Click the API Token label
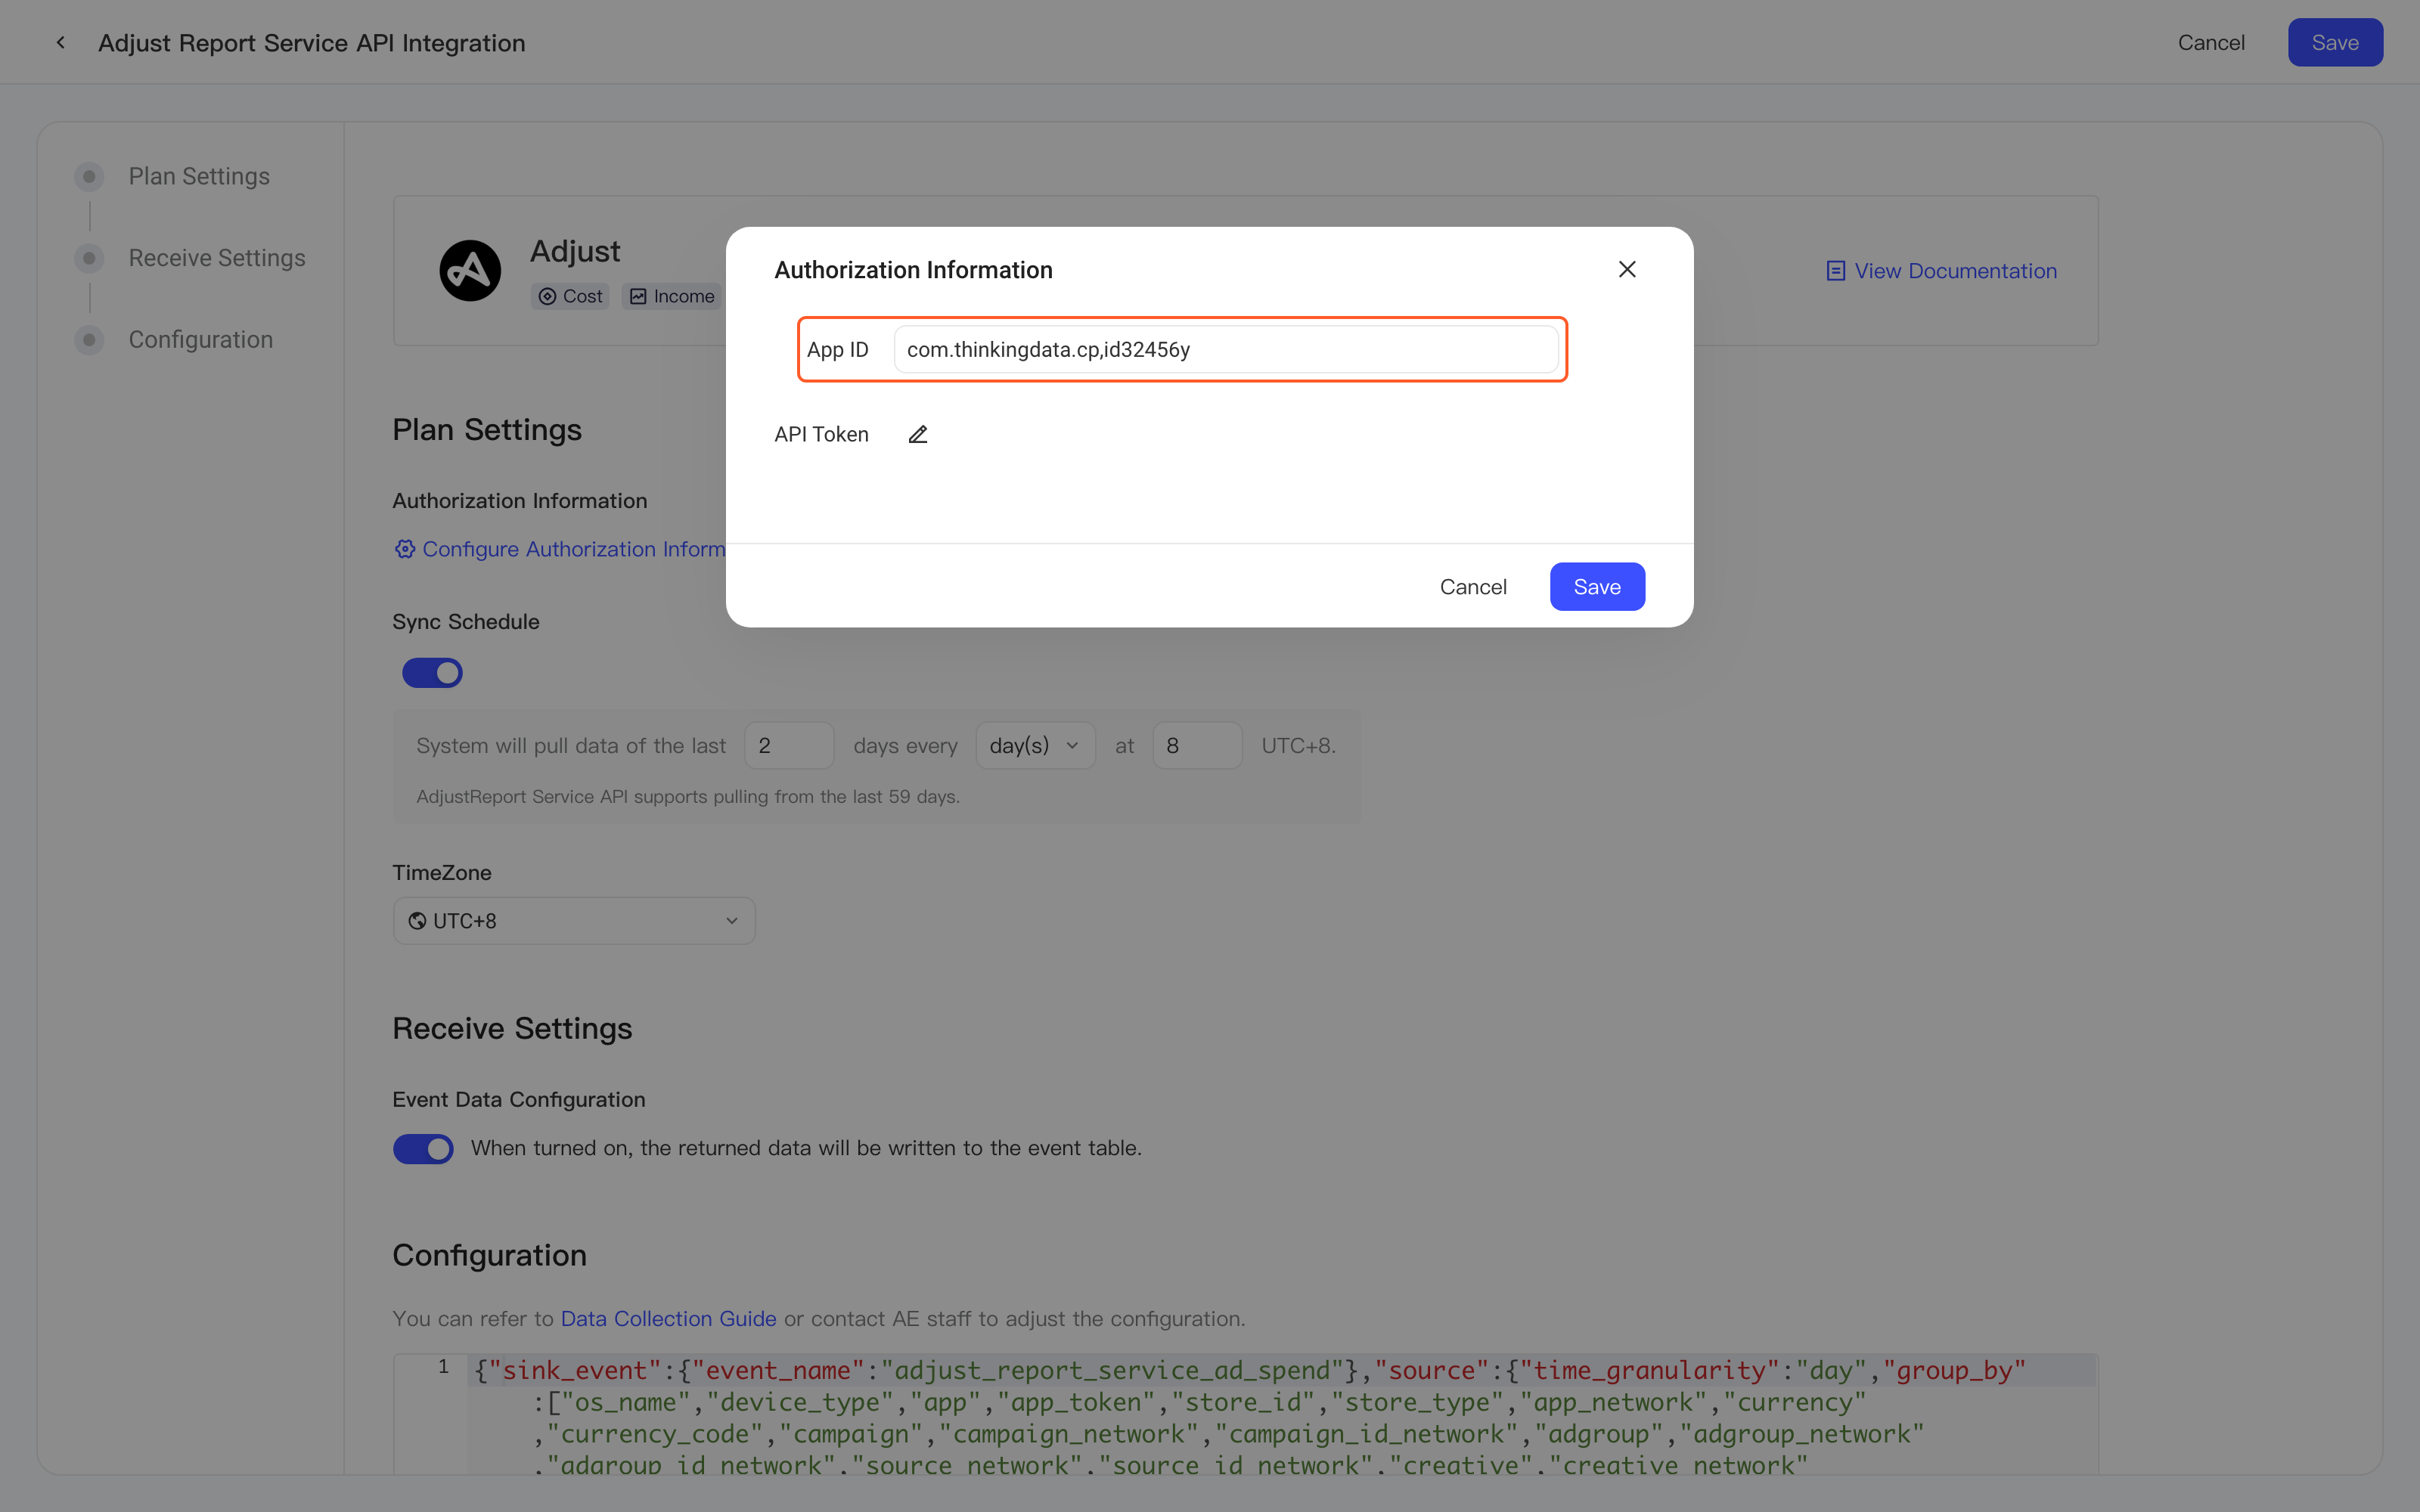 click(x=821, y=434)
